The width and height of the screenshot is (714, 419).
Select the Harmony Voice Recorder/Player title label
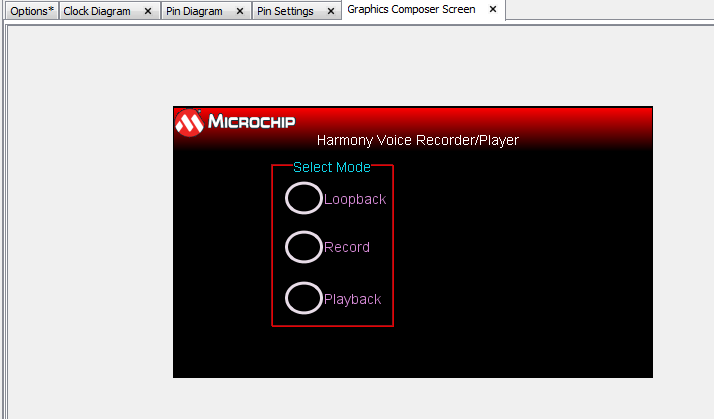point(417,140)
